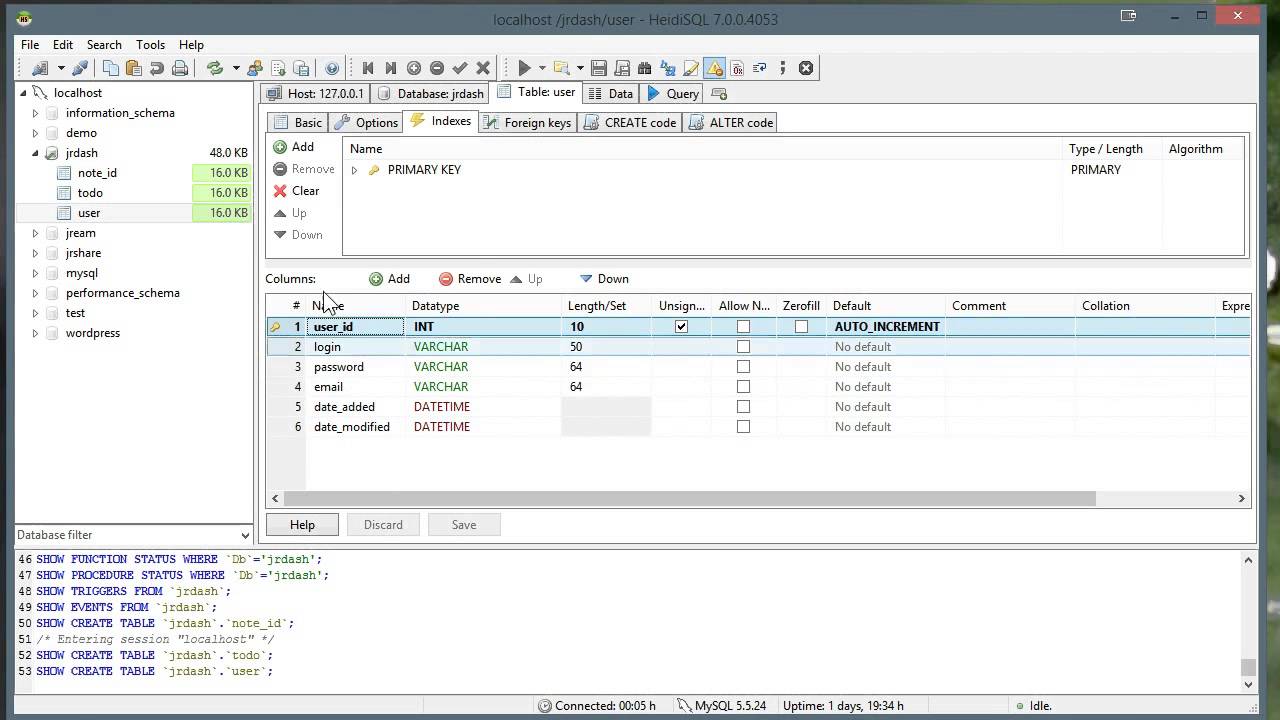Image resolution: width=1280 pixels, height=720 pixels.
Task: Select the VARCHAR datatype cell for email
Action: click(x=485, y=386)
